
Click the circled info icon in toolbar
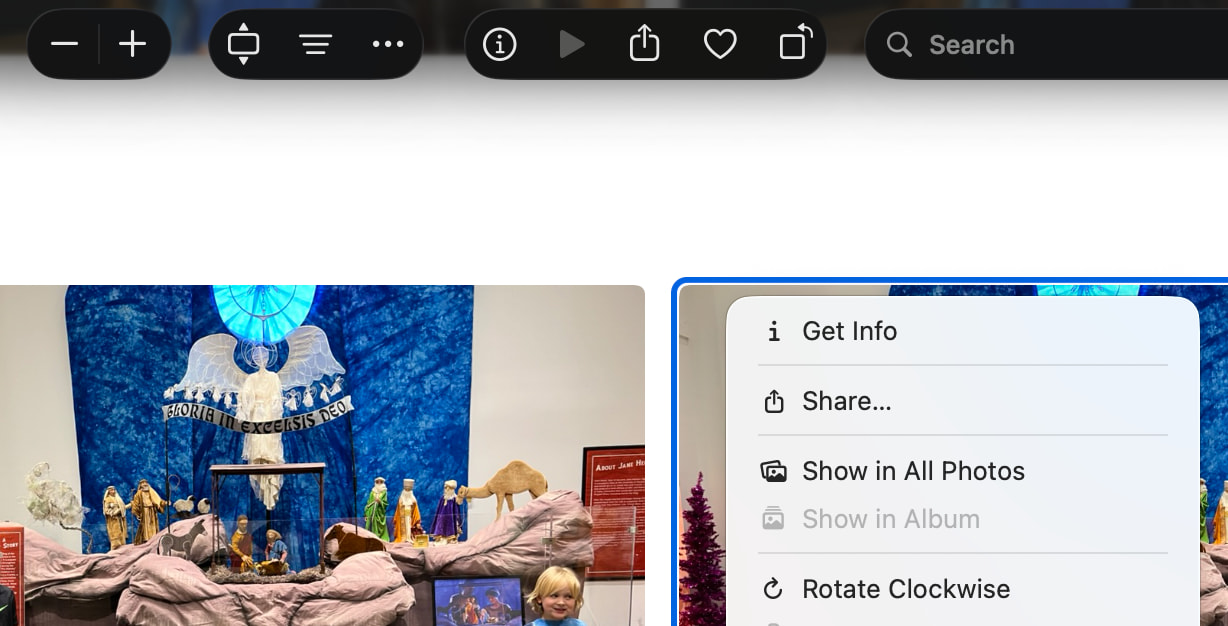[x=499, y=45]
